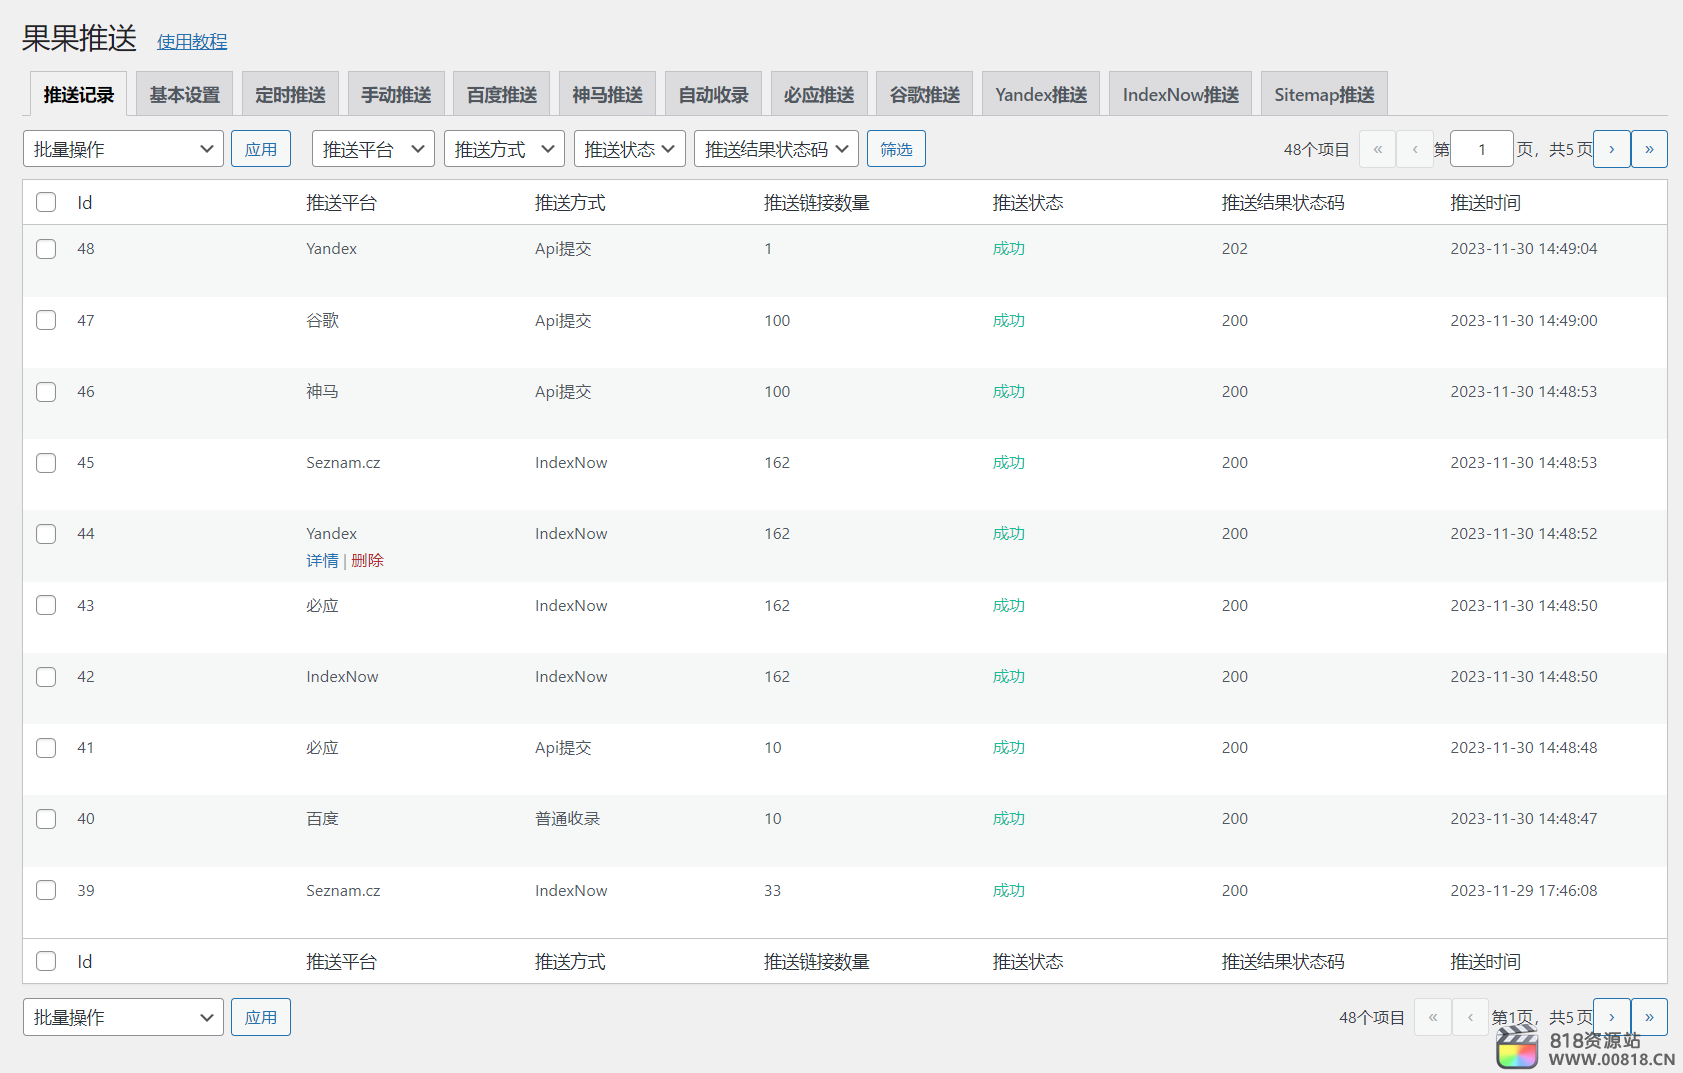Click timestamp 2023-11-30 14:49:04
The height and width of the screenshot is (1073, 1683).
coord(1523,249)
